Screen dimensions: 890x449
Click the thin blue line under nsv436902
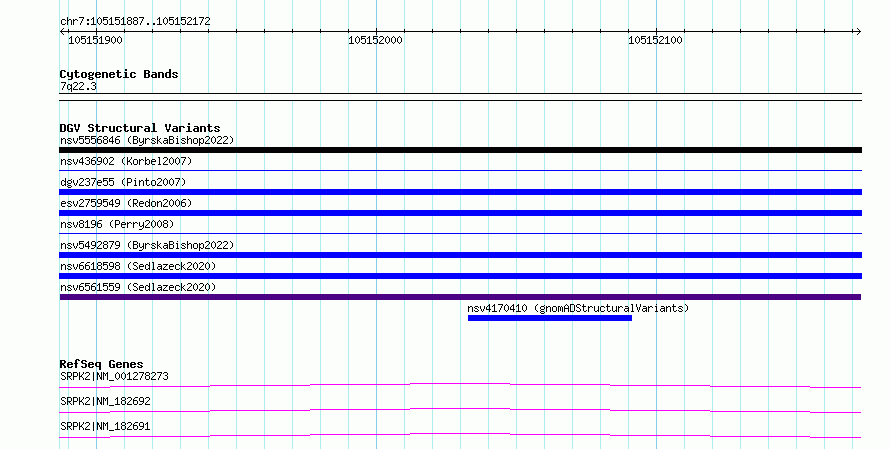pos(460,170)
